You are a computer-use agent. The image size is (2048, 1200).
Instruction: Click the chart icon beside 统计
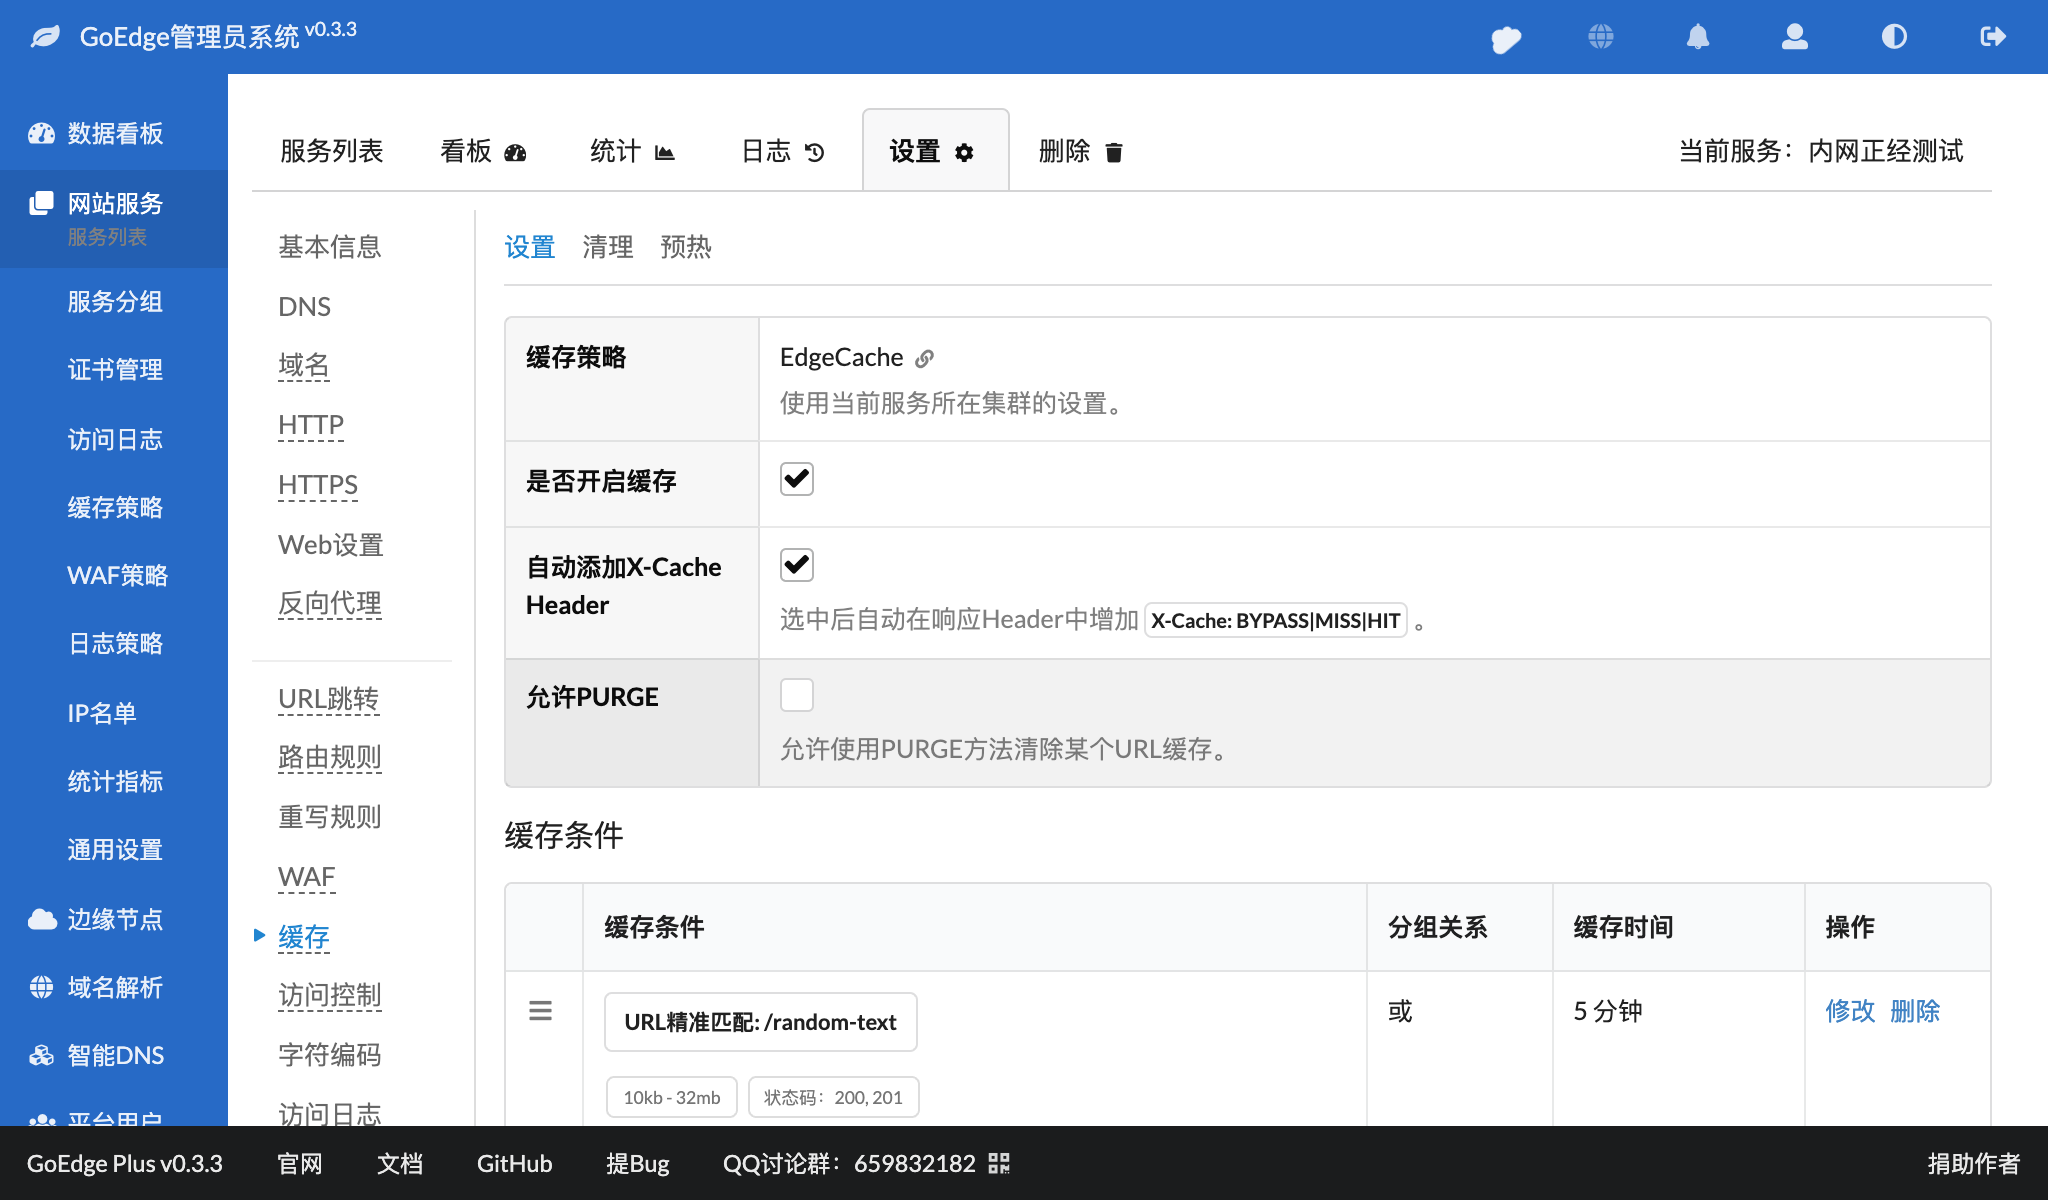click(x=665, y=152)
